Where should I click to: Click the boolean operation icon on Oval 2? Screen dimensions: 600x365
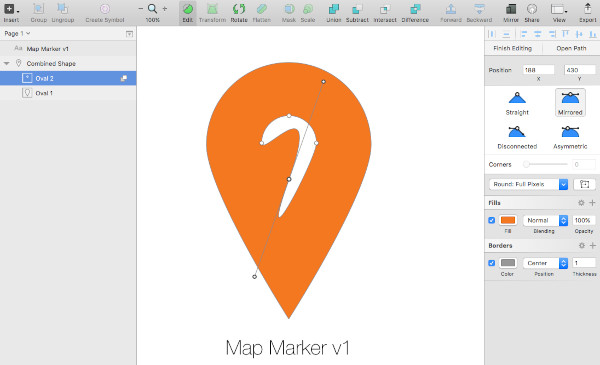click(124, 78)
